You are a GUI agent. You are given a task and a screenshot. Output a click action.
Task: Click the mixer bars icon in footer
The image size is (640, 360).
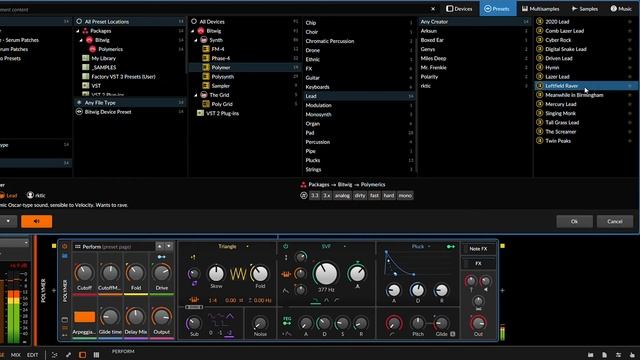96,355
